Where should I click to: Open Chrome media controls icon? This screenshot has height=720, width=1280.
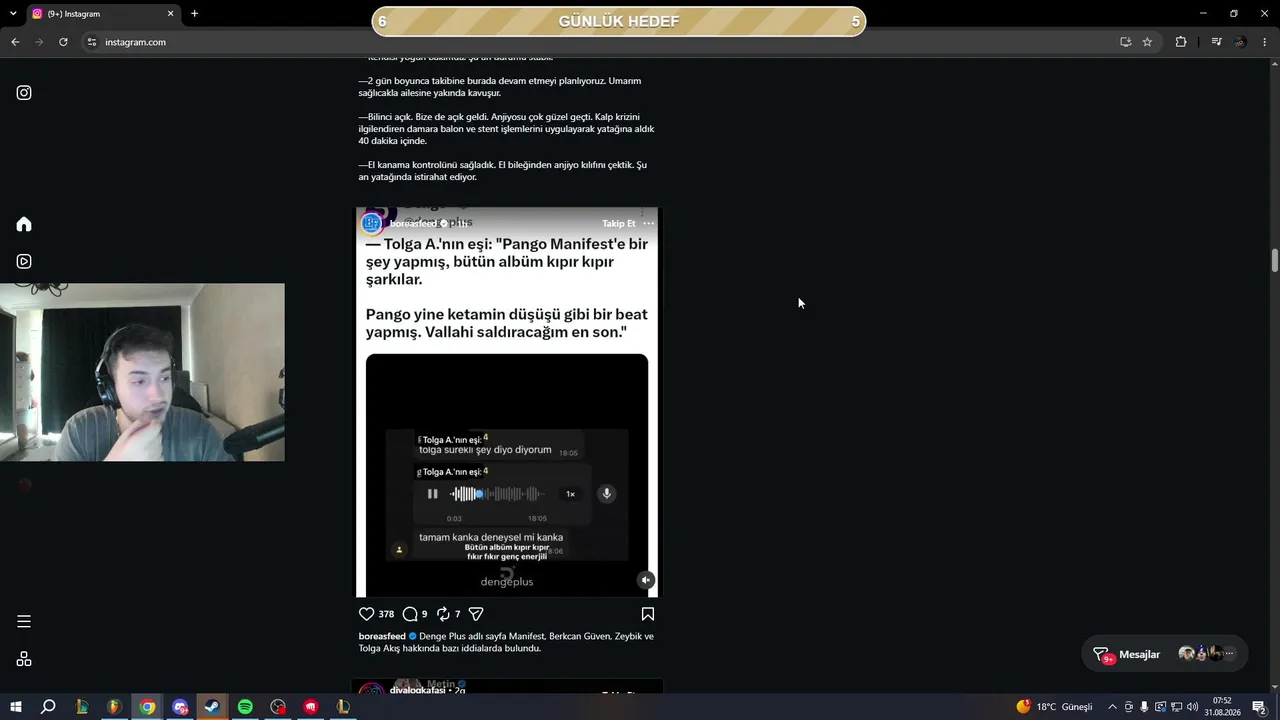pyautogui.click(x=1216, y=42)
